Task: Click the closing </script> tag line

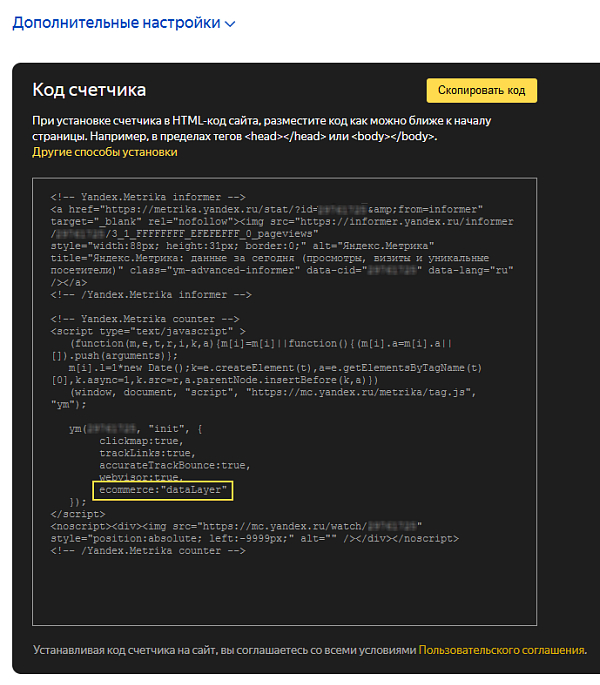Action: click(x=78, y=514)
